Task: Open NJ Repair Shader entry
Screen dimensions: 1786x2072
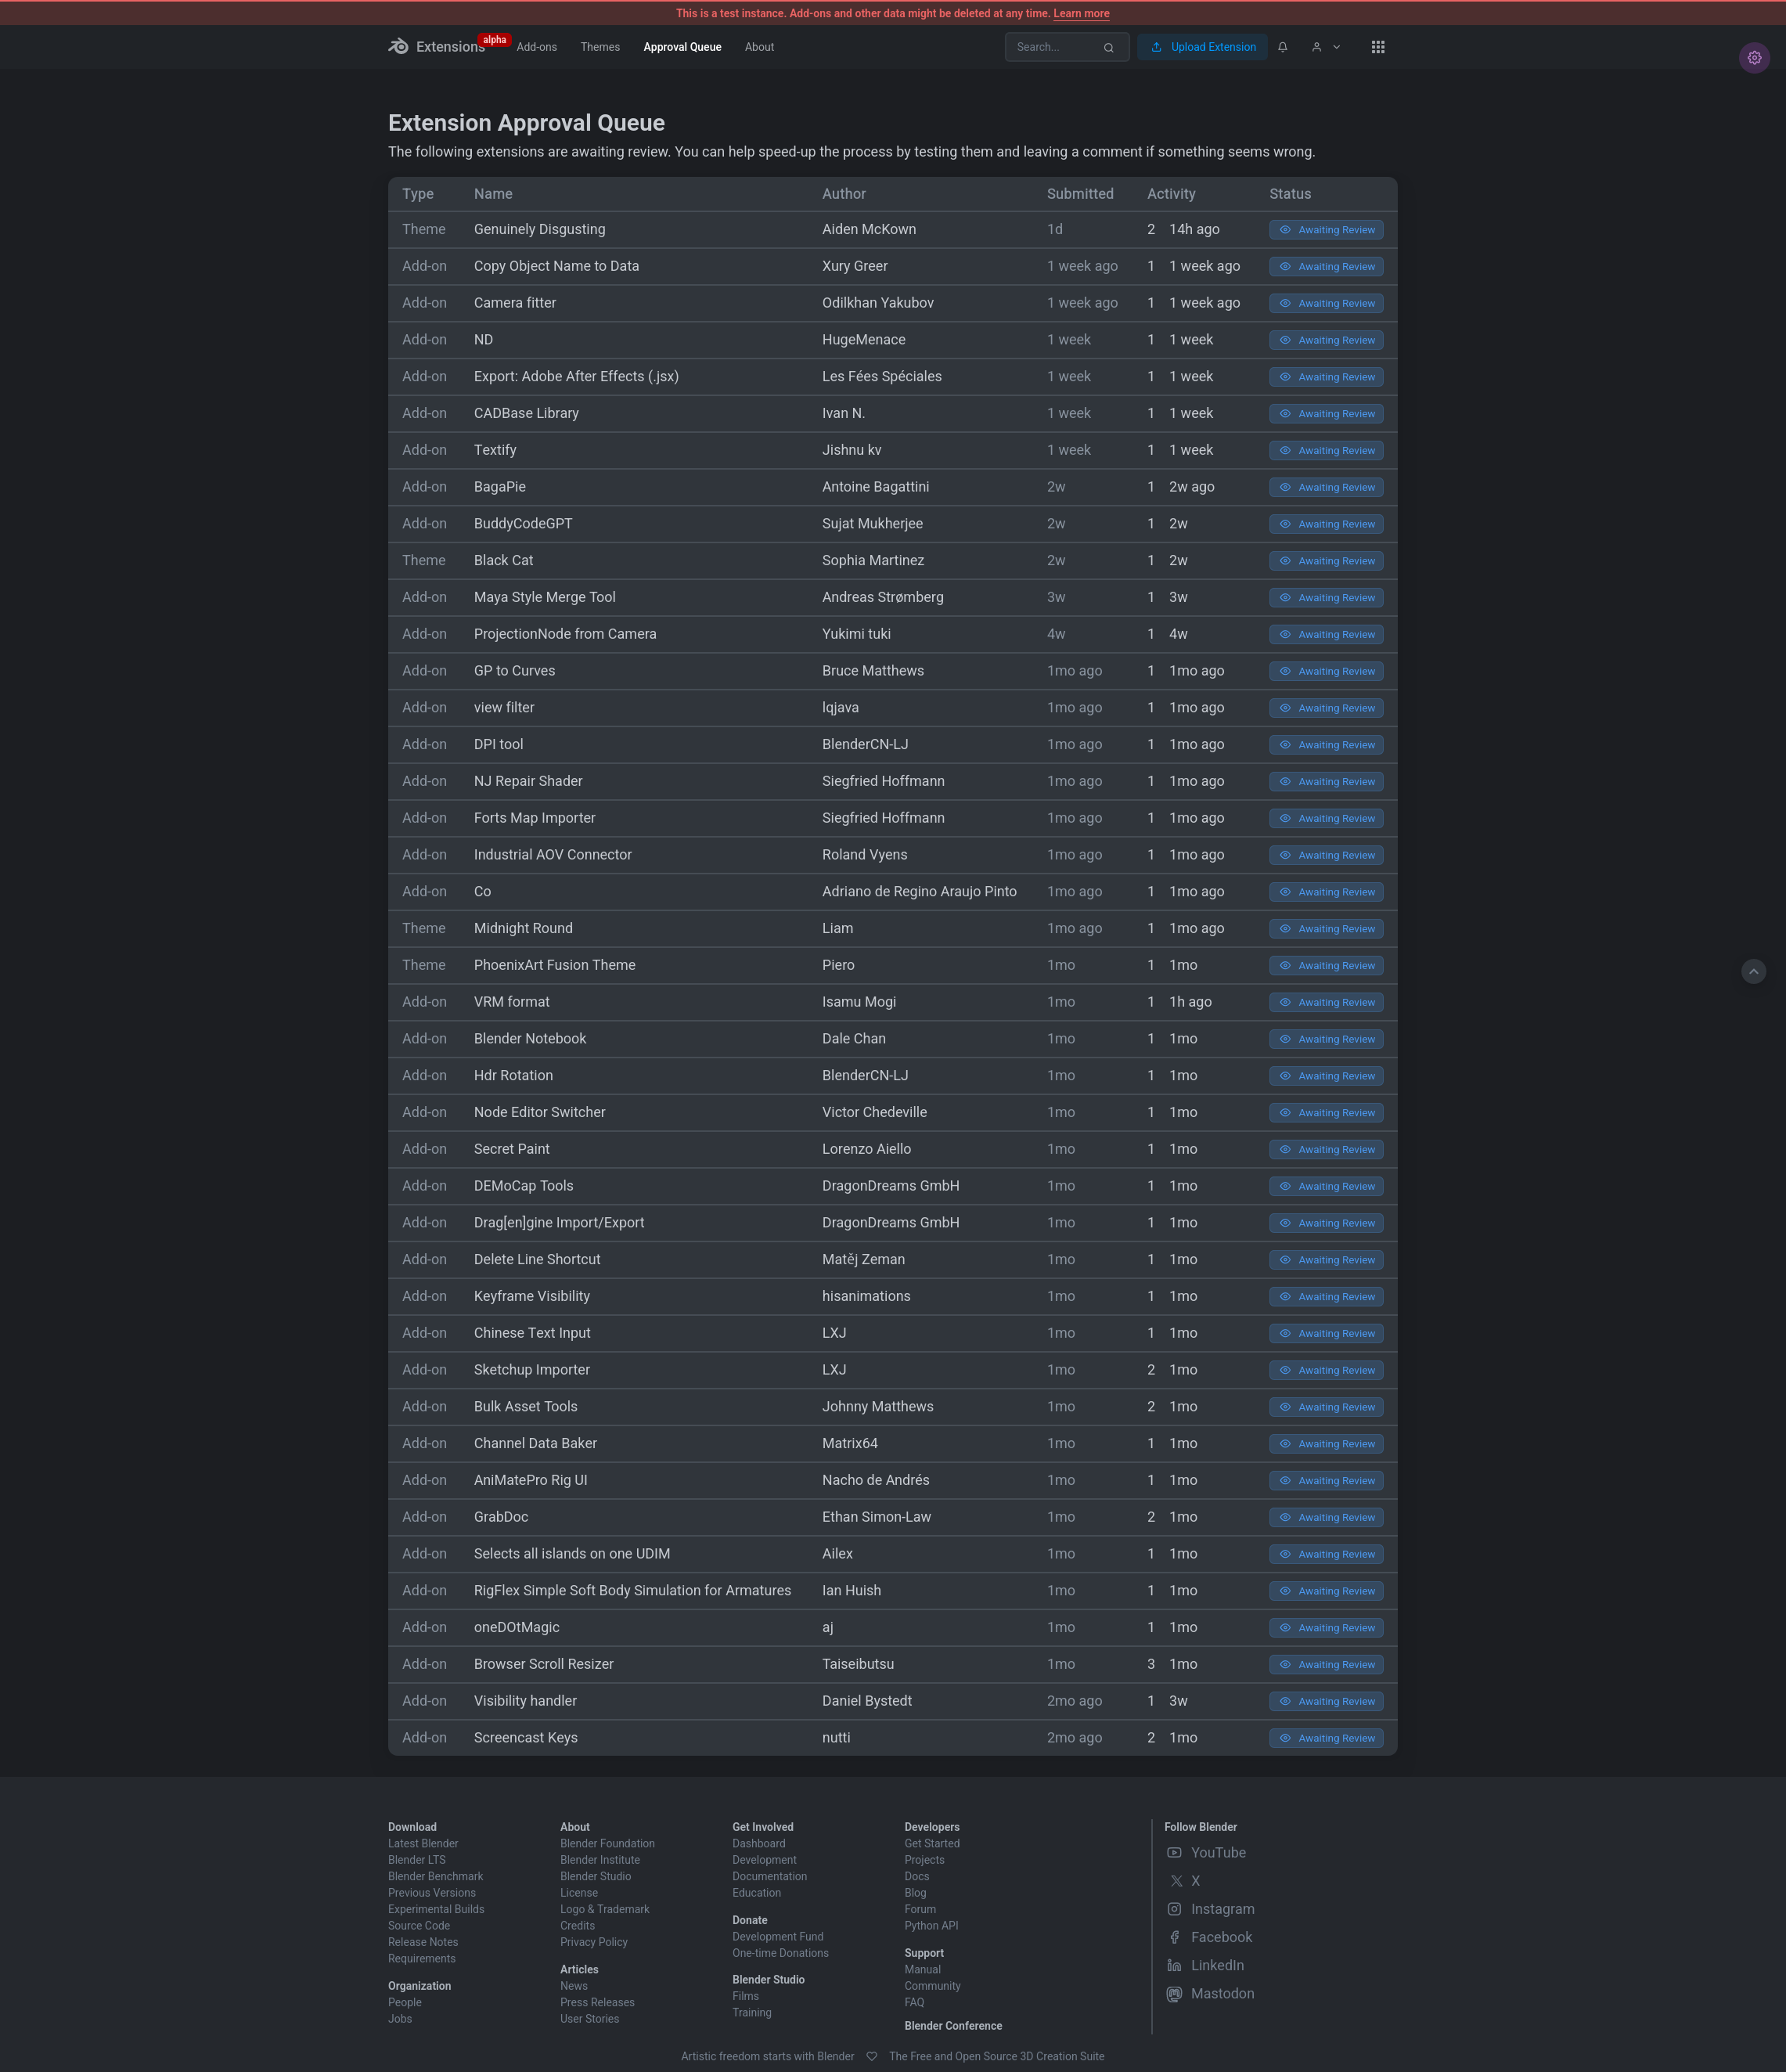Action: pos(528,781)
